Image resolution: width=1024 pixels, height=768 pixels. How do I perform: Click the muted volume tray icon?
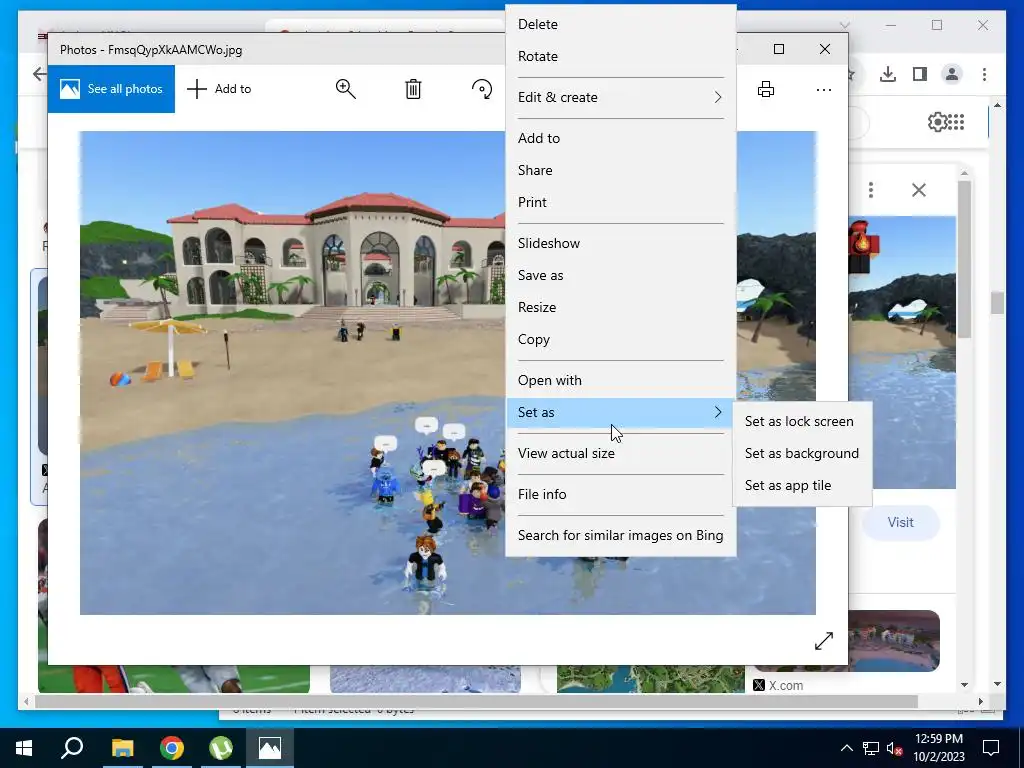895,748
